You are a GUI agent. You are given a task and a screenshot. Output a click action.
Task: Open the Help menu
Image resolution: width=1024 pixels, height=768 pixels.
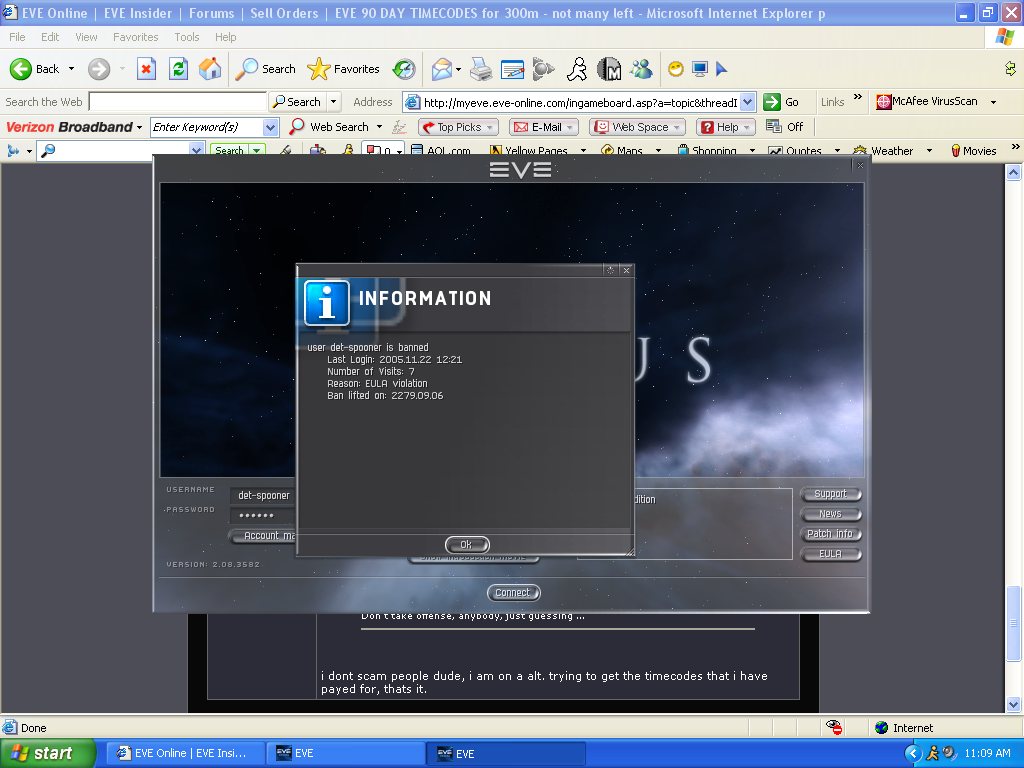[225, 37]
